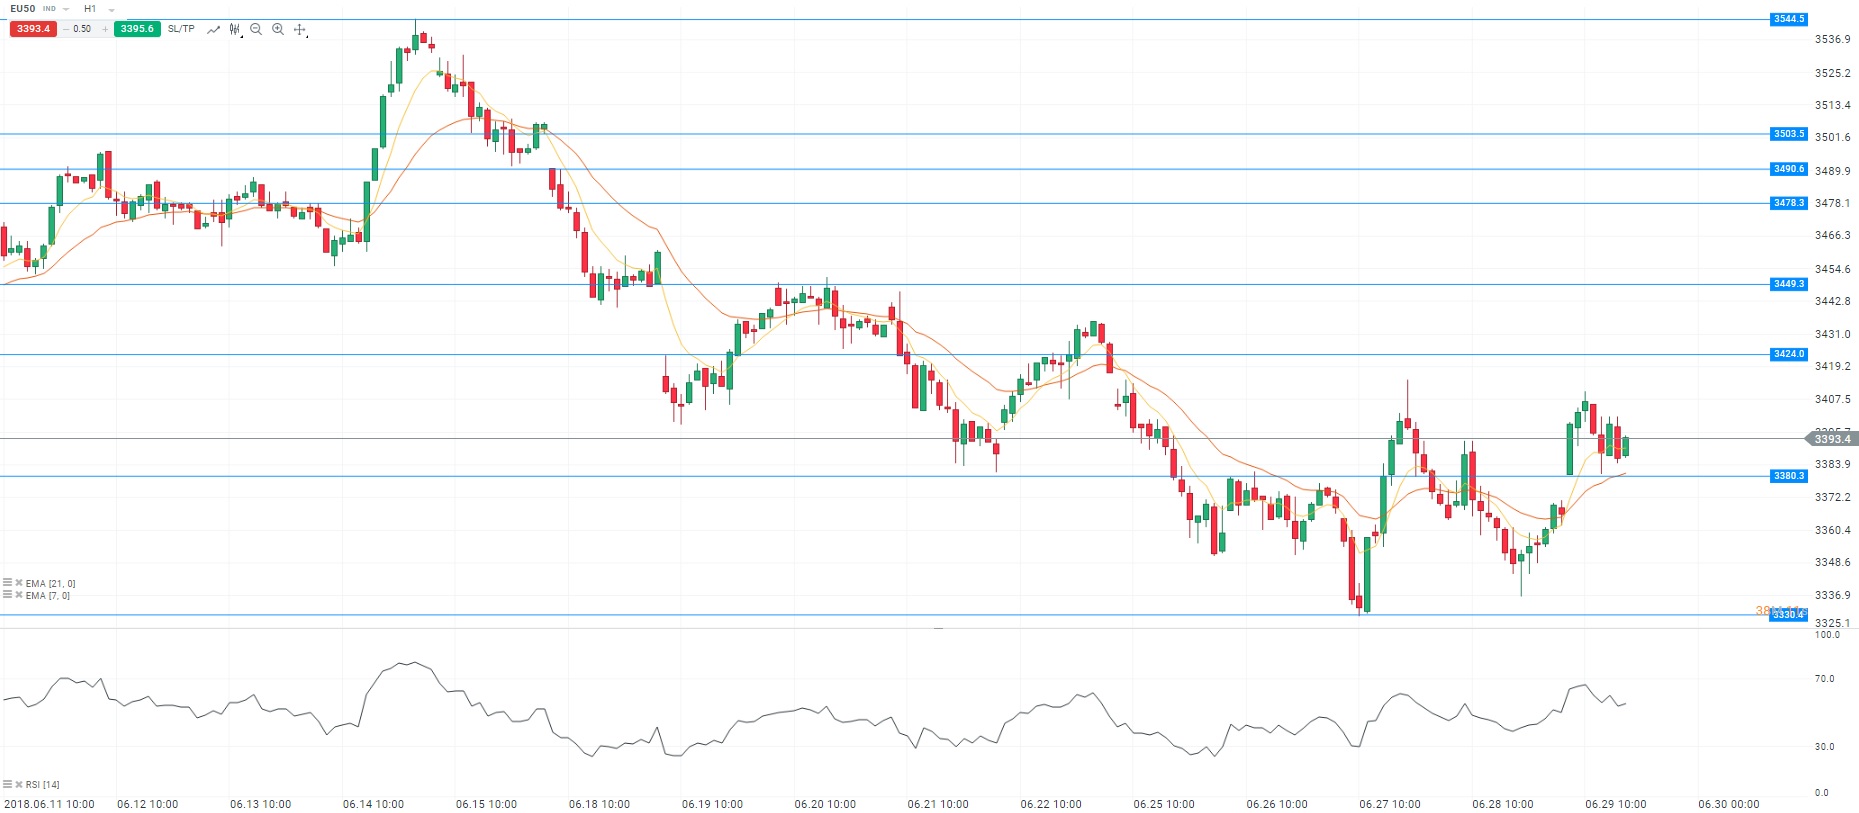Click the 06.29 10:00 time axis label
1859x813 pixels.
click(1615, 804)
